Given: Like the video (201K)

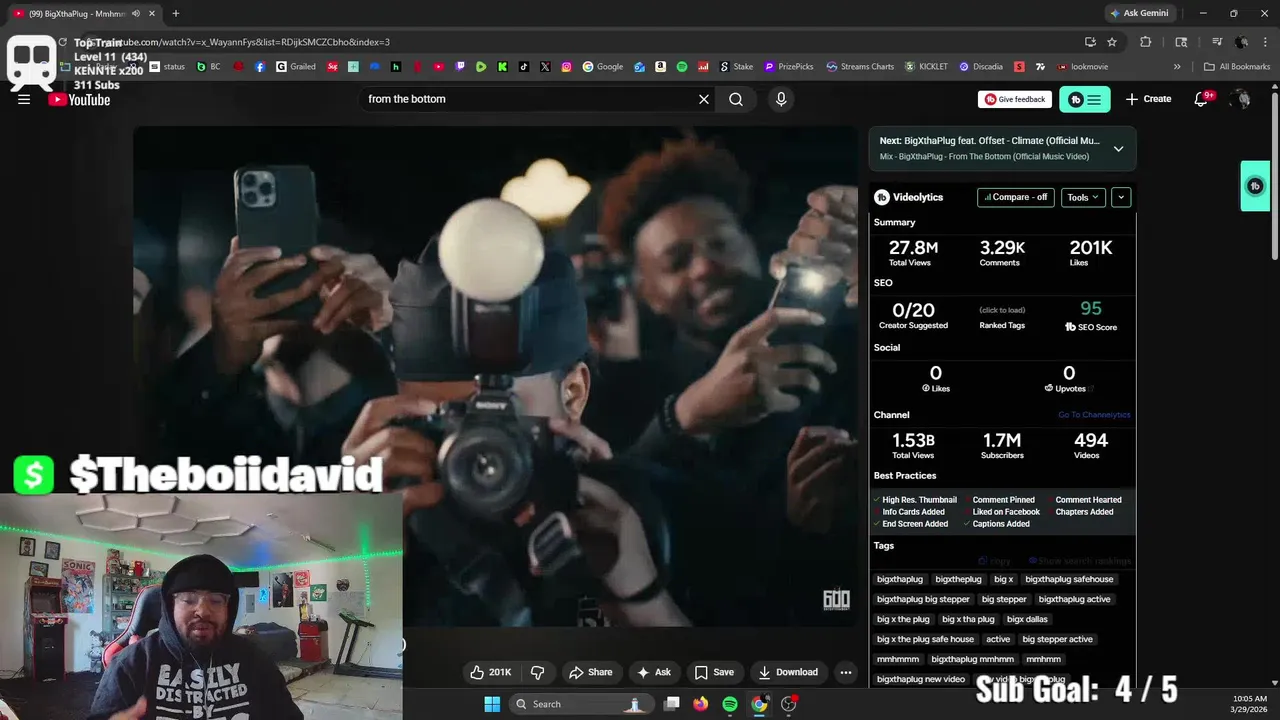Looking at the screenshot, I should tap(490, 672).
